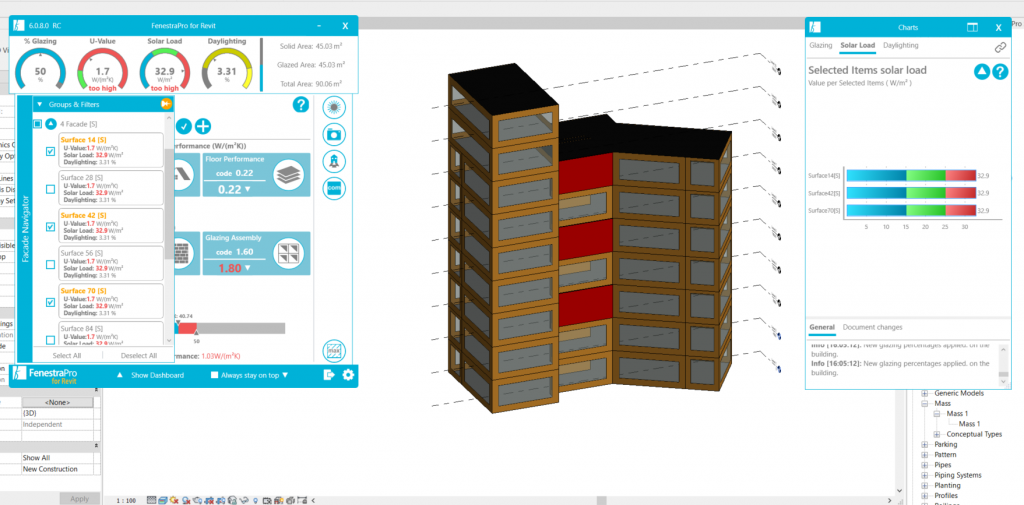
Task: Click the Floor Performance layers icon
Action: (289, 173)
